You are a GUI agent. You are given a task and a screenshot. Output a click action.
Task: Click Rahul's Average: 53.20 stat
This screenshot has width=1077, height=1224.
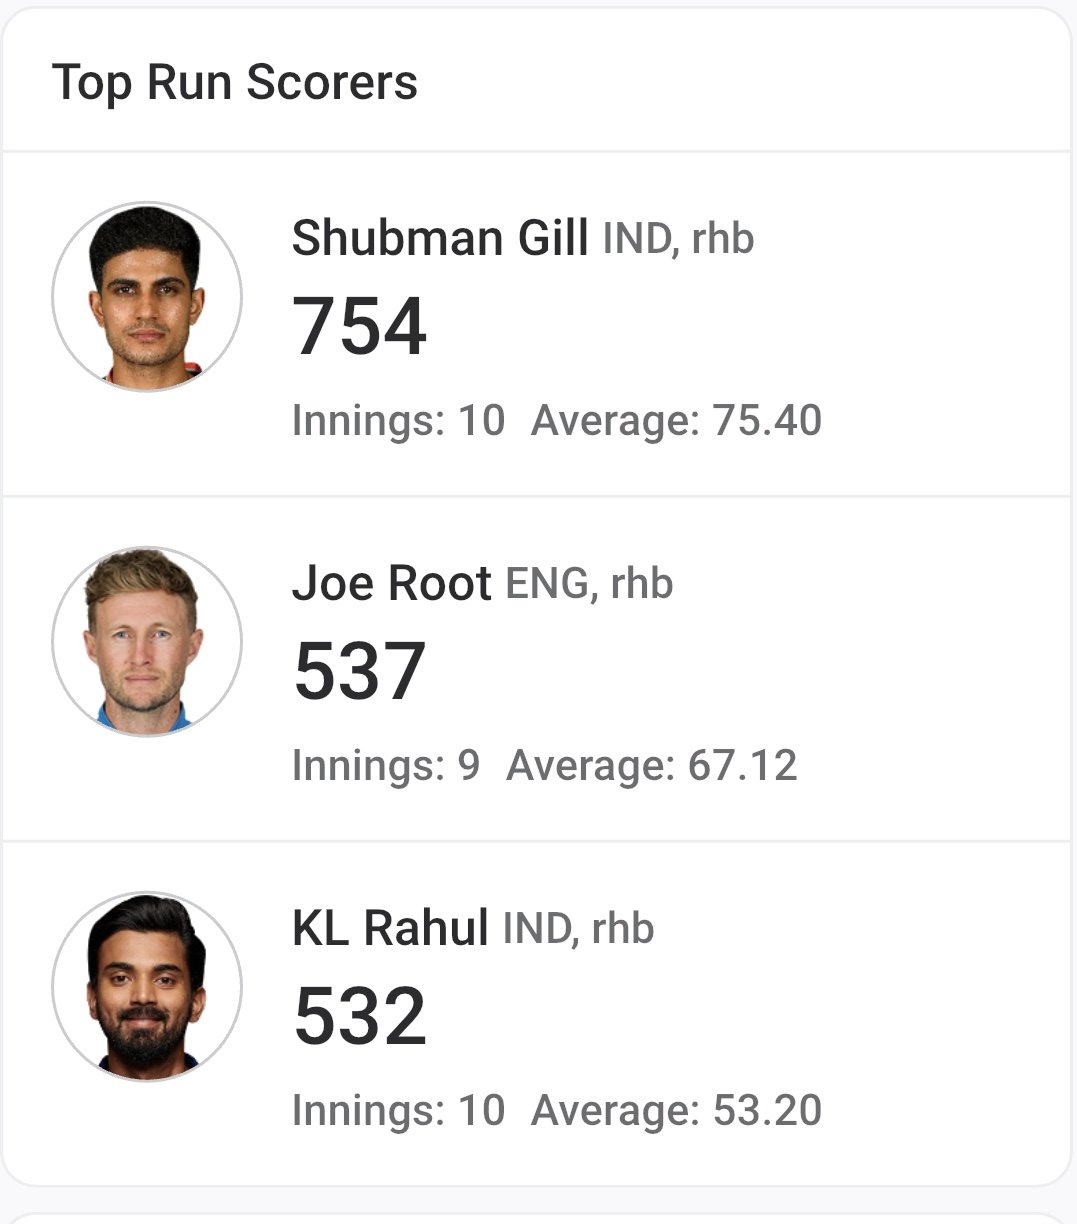677,1111
